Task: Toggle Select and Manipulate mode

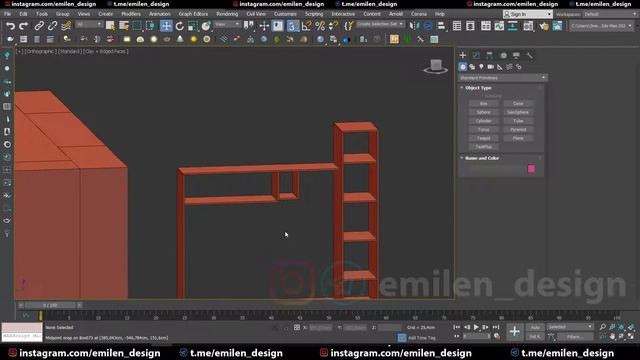Action: 264,26
